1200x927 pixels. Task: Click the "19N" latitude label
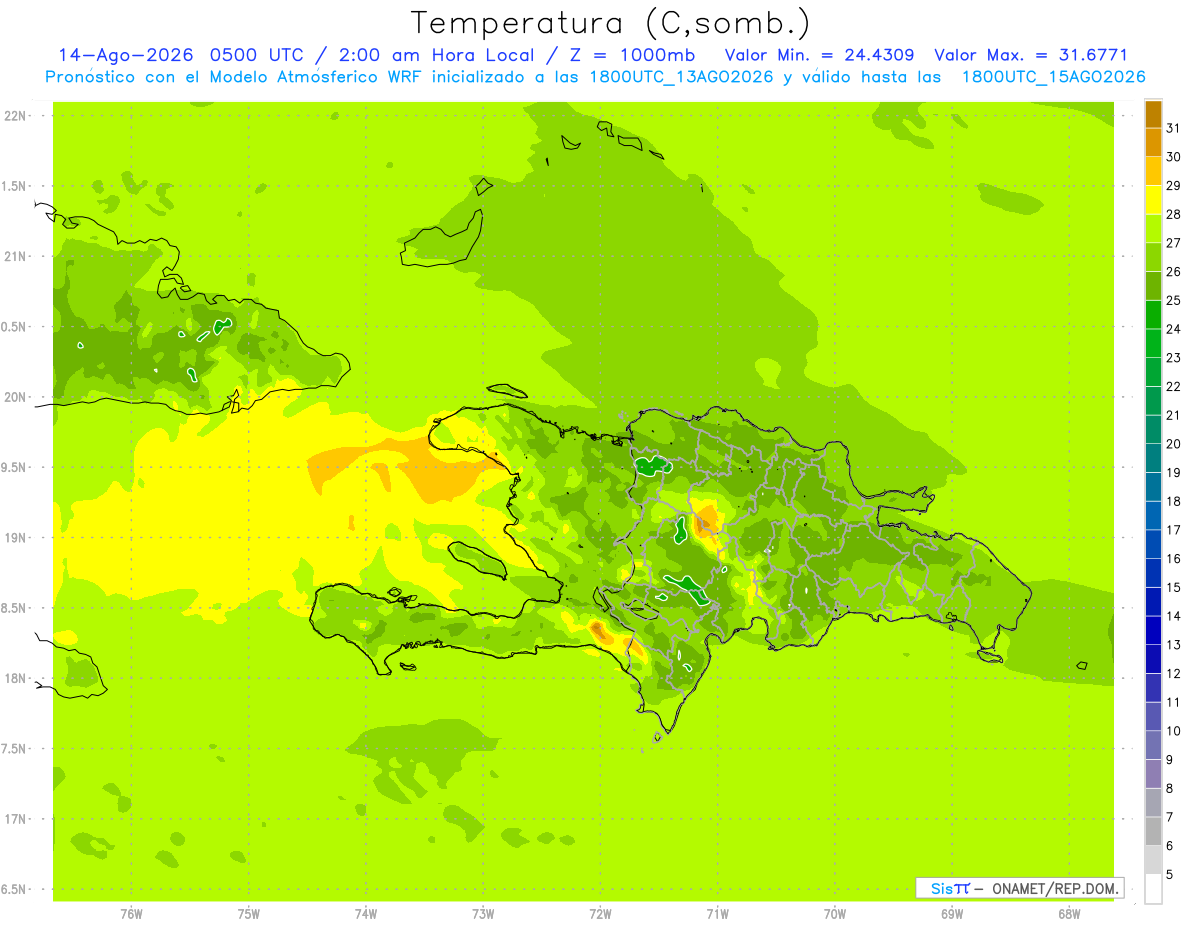pyautogui.click(x=14, y=538)
